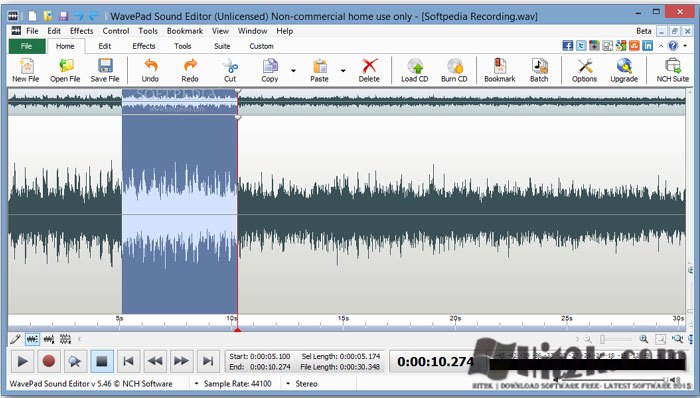Open the dropdown arrow next to the help icon
Screen dimensions: 700x398
pos(685,46)
